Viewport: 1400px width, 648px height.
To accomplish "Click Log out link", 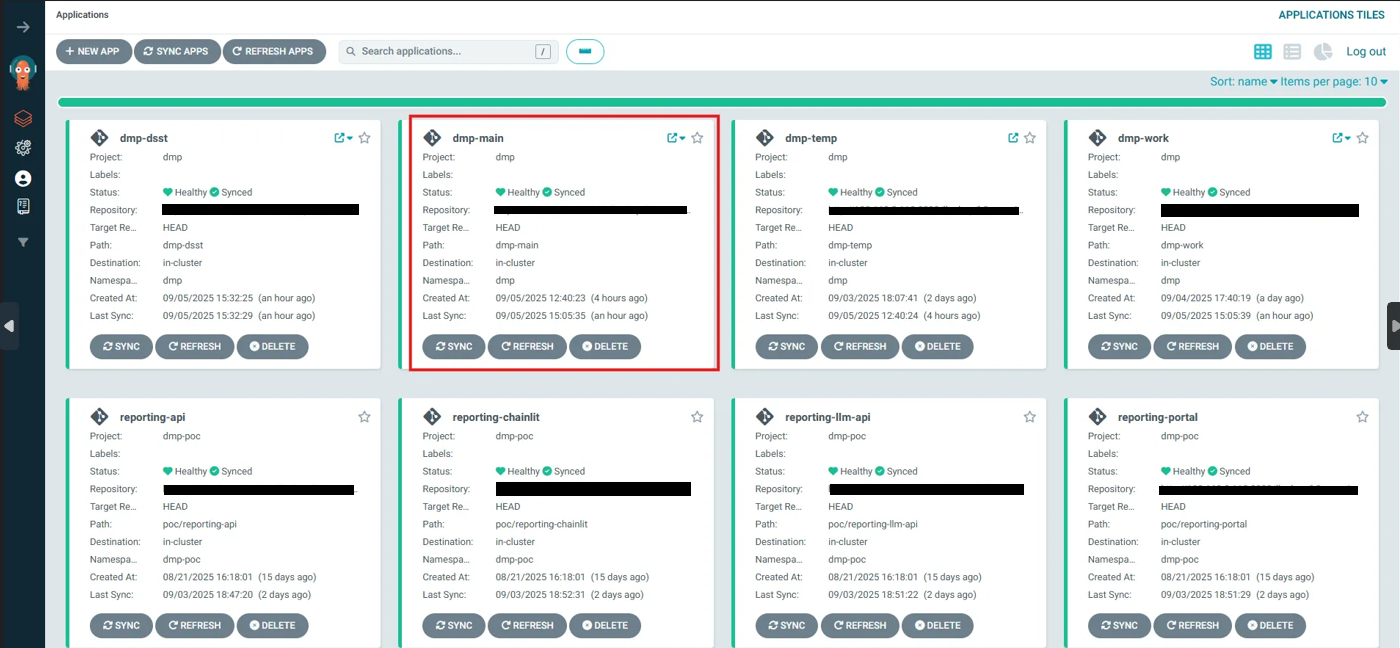I will pos(1365,52).
